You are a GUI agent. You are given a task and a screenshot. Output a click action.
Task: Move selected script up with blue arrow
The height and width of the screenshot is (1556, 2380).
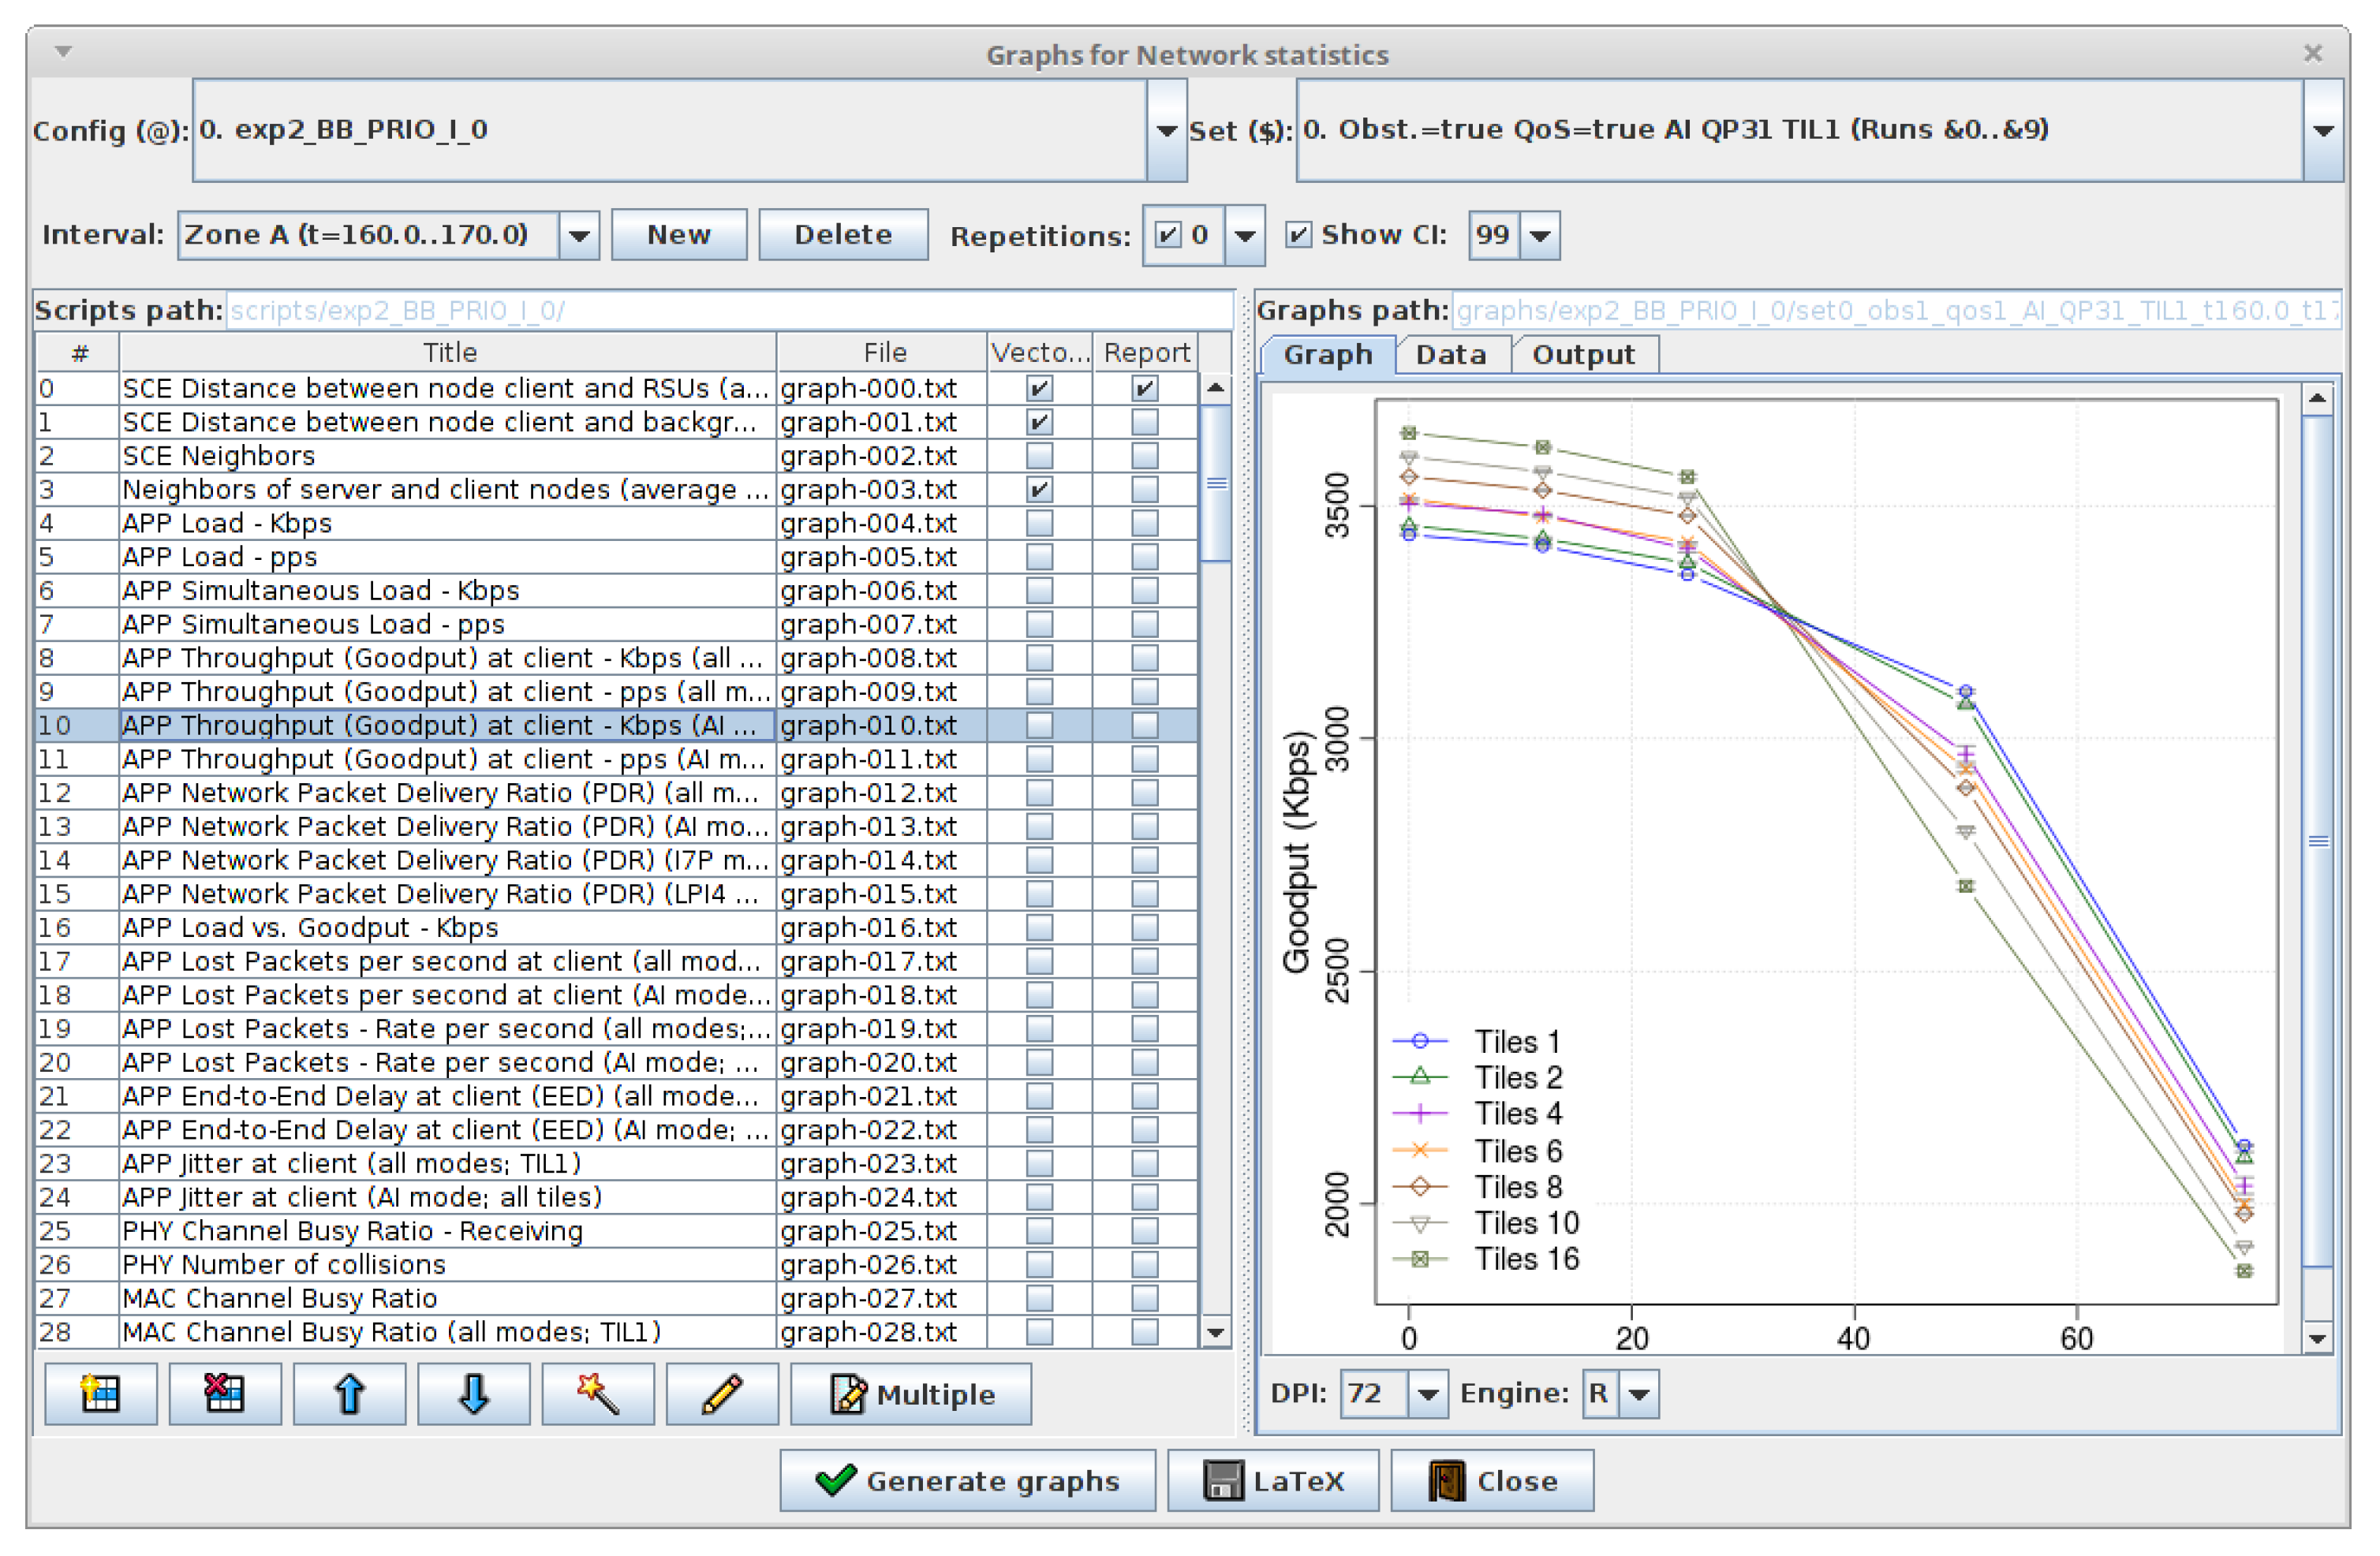tap(349, 1393)
